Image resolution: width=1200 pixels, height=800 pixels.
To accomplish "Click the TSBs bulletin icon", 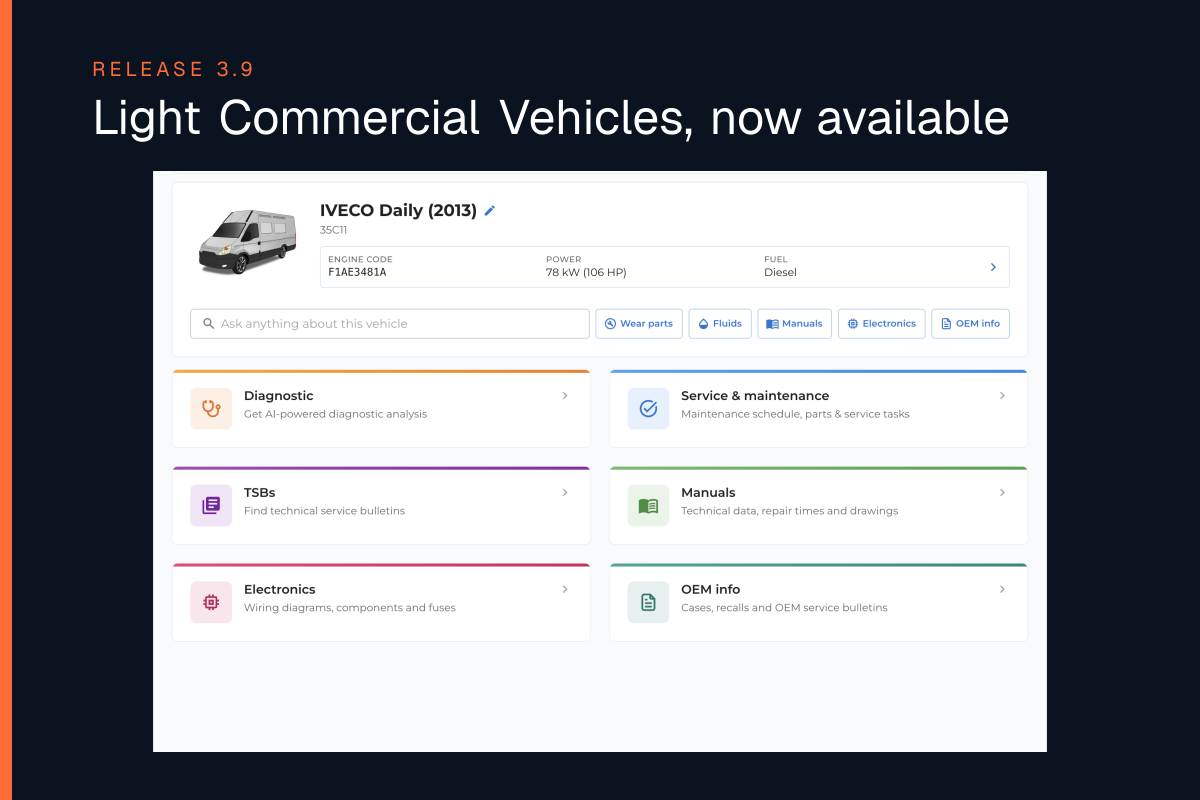I will (x=211, y=505).
